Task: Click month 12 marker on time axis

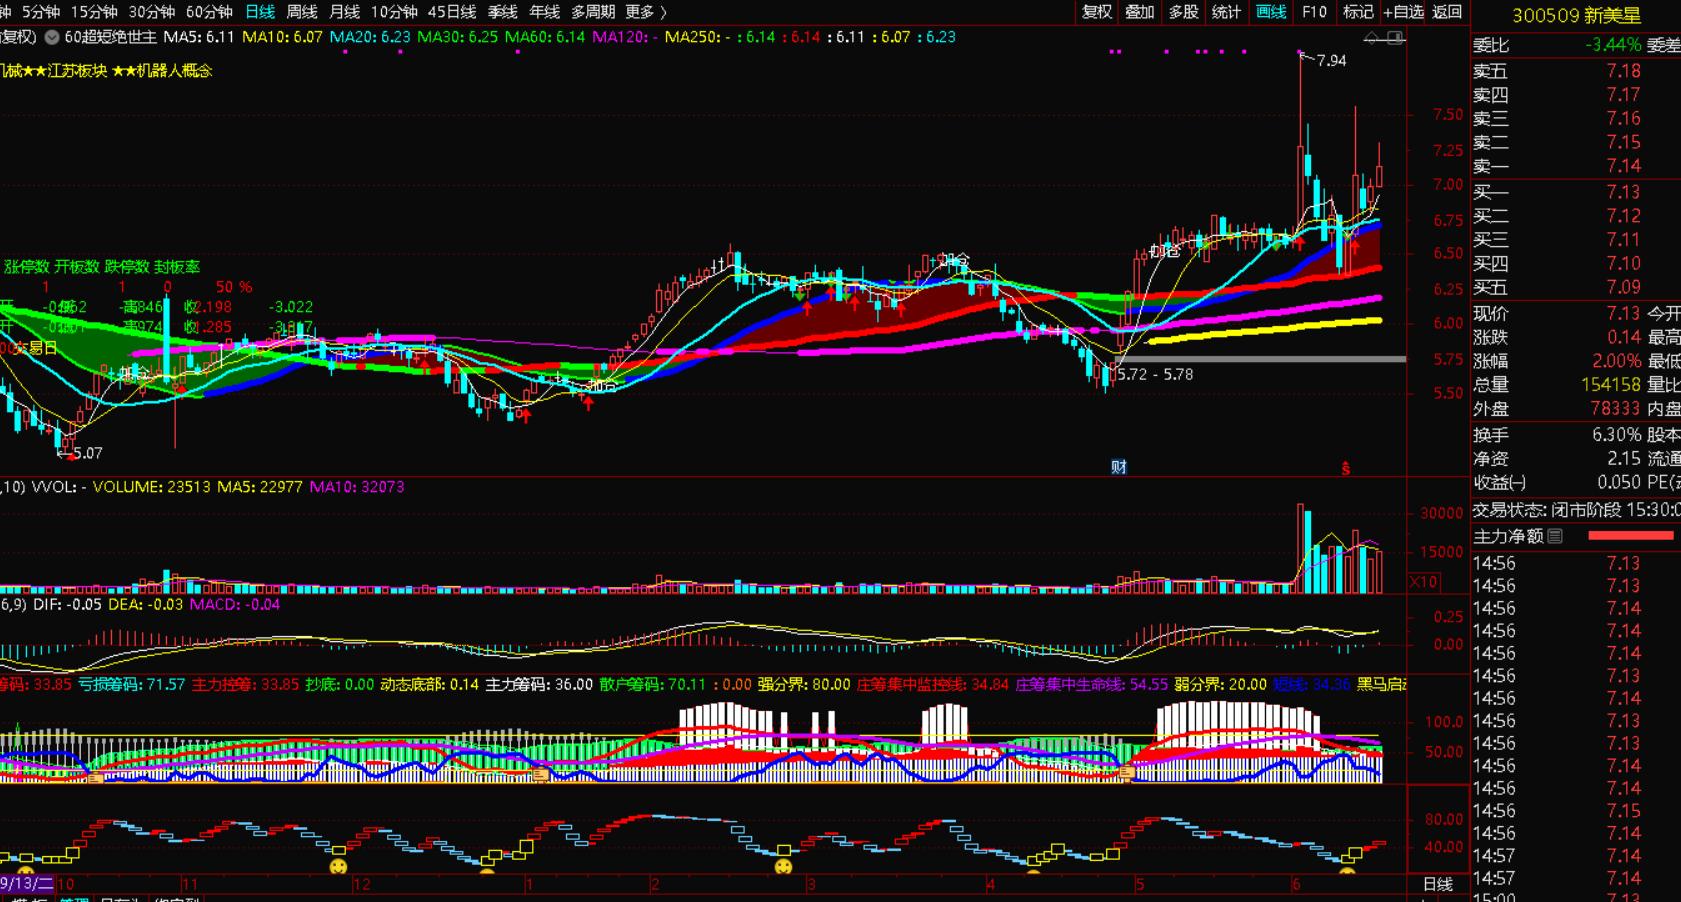Action: point(362,885)
